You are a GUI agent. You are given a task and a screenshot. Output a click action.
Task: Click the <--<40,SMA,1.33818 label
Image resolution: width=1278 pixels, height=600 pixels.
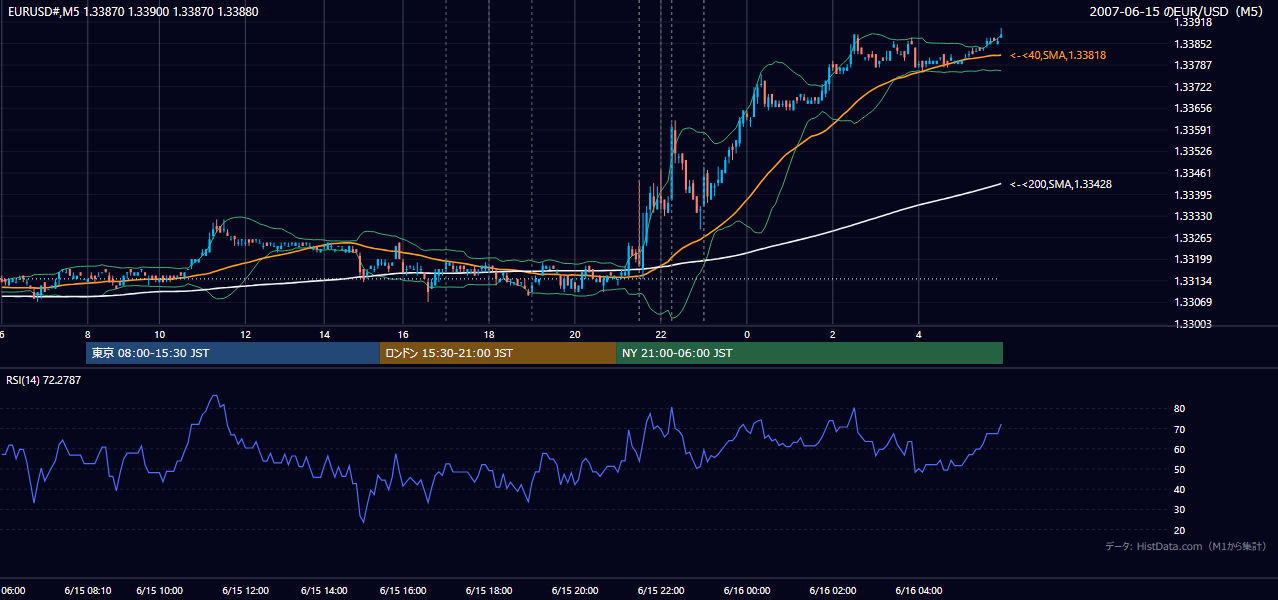[1058, 55]
